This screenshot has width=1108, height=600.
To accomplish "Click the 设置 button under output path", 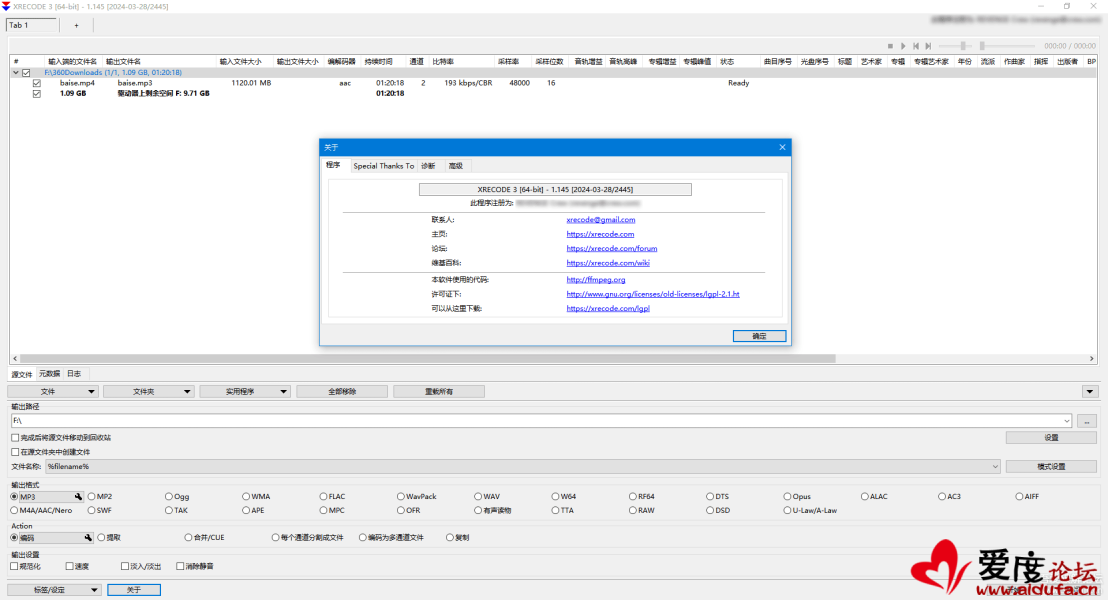I will (x=1051, y=438).
